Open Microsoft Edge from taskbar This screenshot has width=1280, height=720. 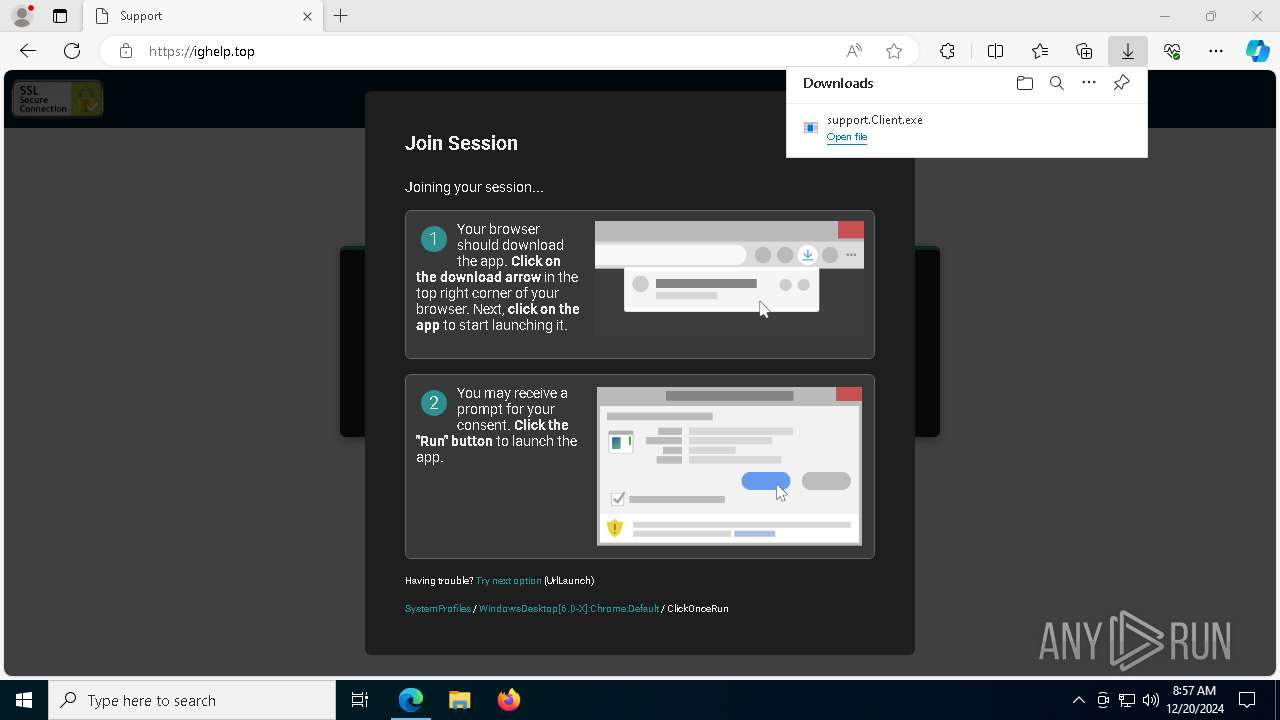click(411, 700)
